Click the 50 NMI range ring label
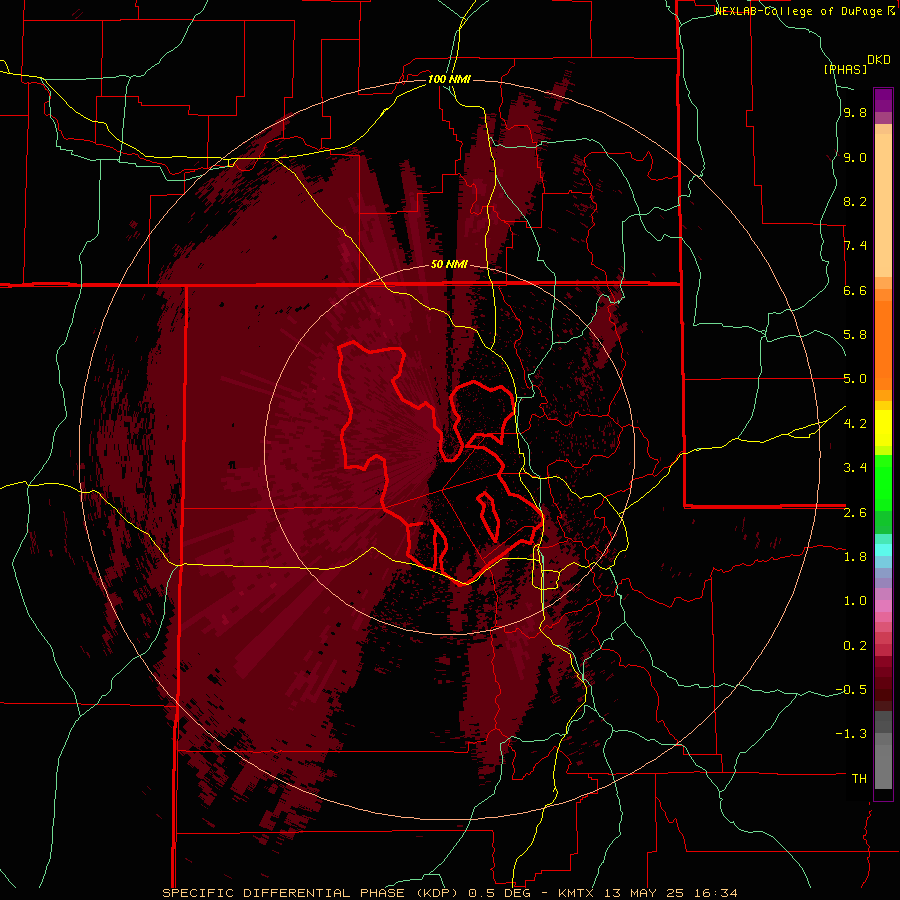The image size is (900, 900). click(x=449, y=264)
